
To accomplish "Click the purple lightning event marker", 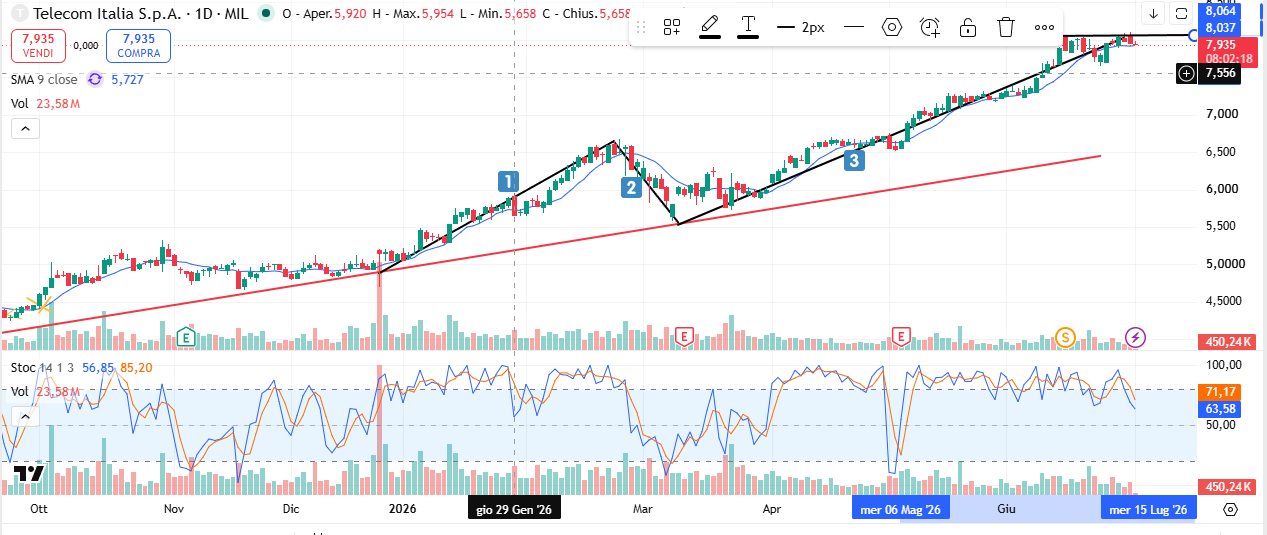I will click(x=1136, y=337).
